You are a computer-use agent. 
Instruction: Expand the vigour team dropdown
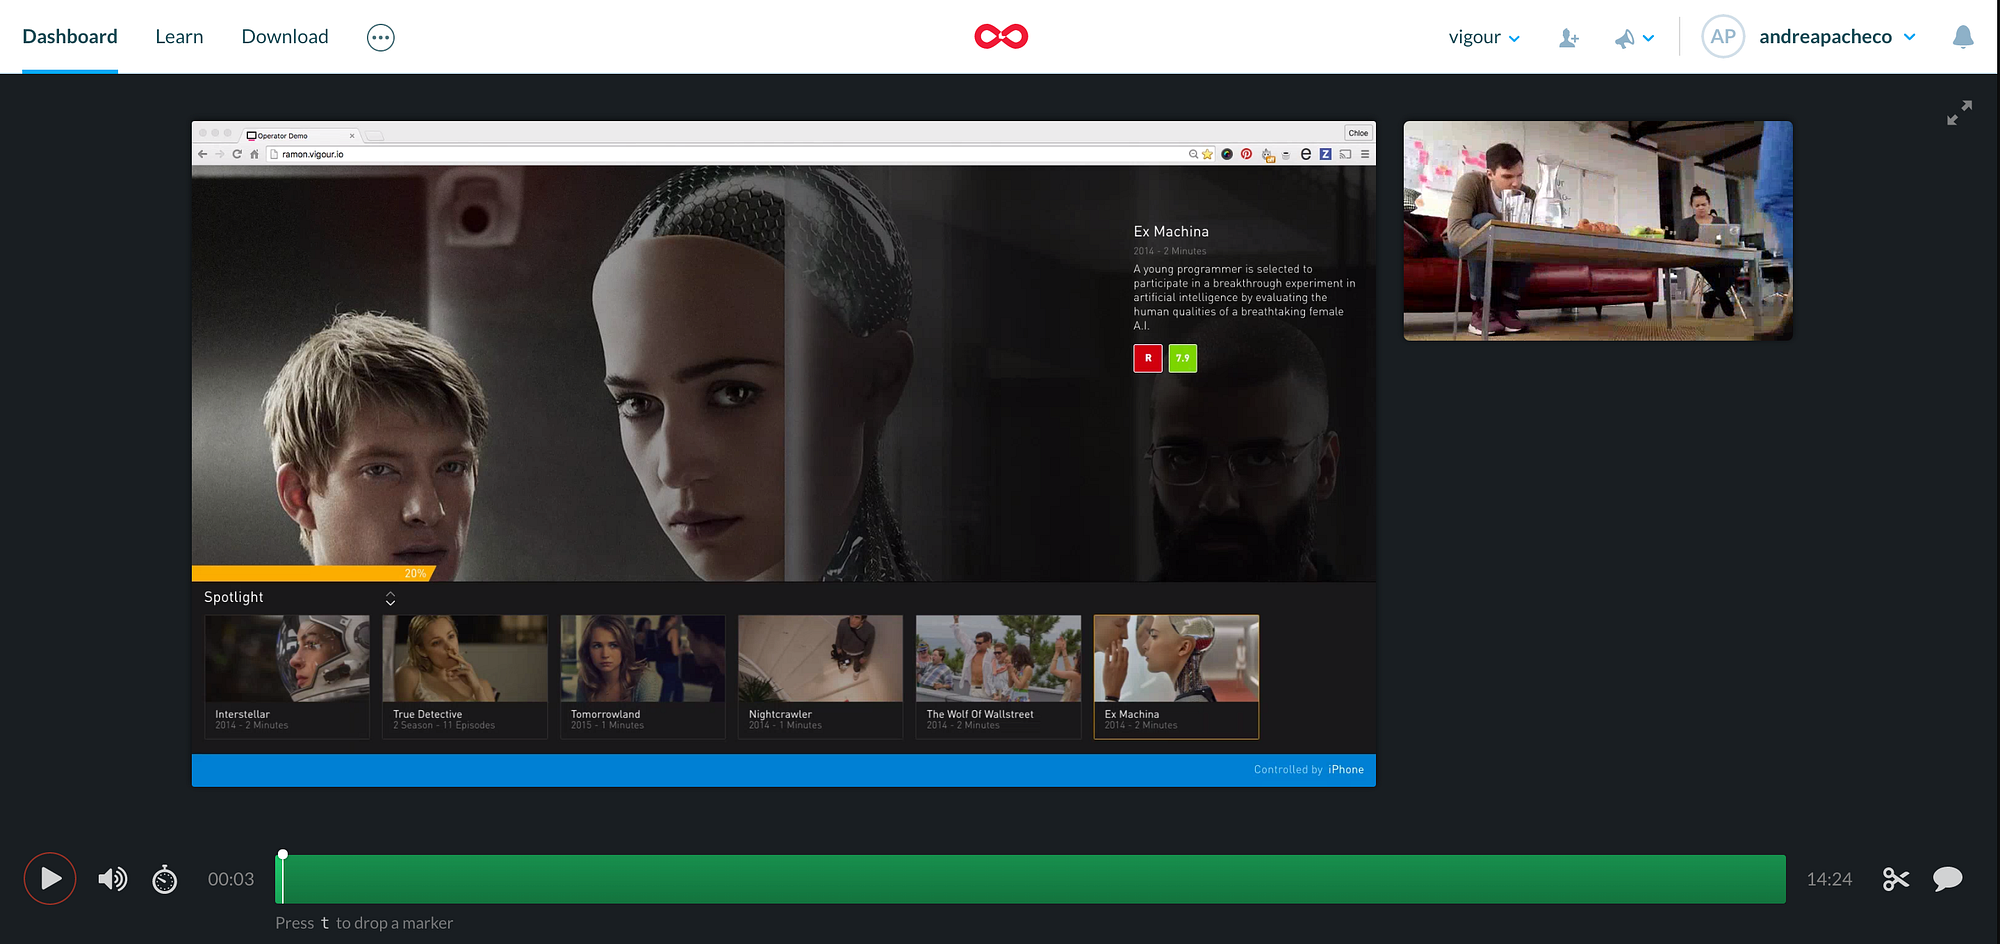(x=1484, y=37)
